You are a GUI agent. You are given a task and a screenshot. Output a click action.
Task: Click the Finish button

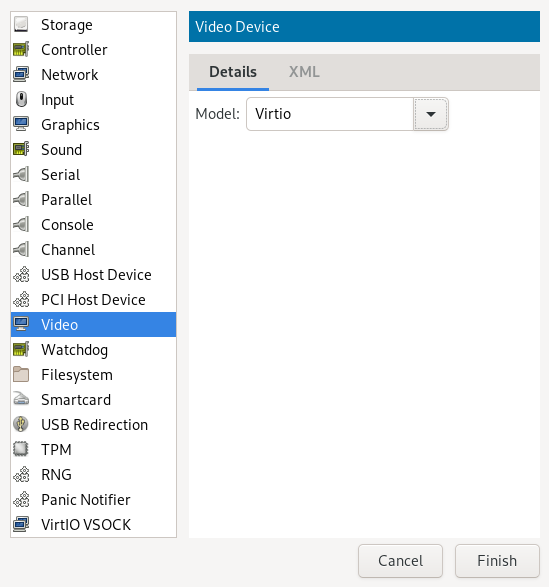click(x=497, y=561)
